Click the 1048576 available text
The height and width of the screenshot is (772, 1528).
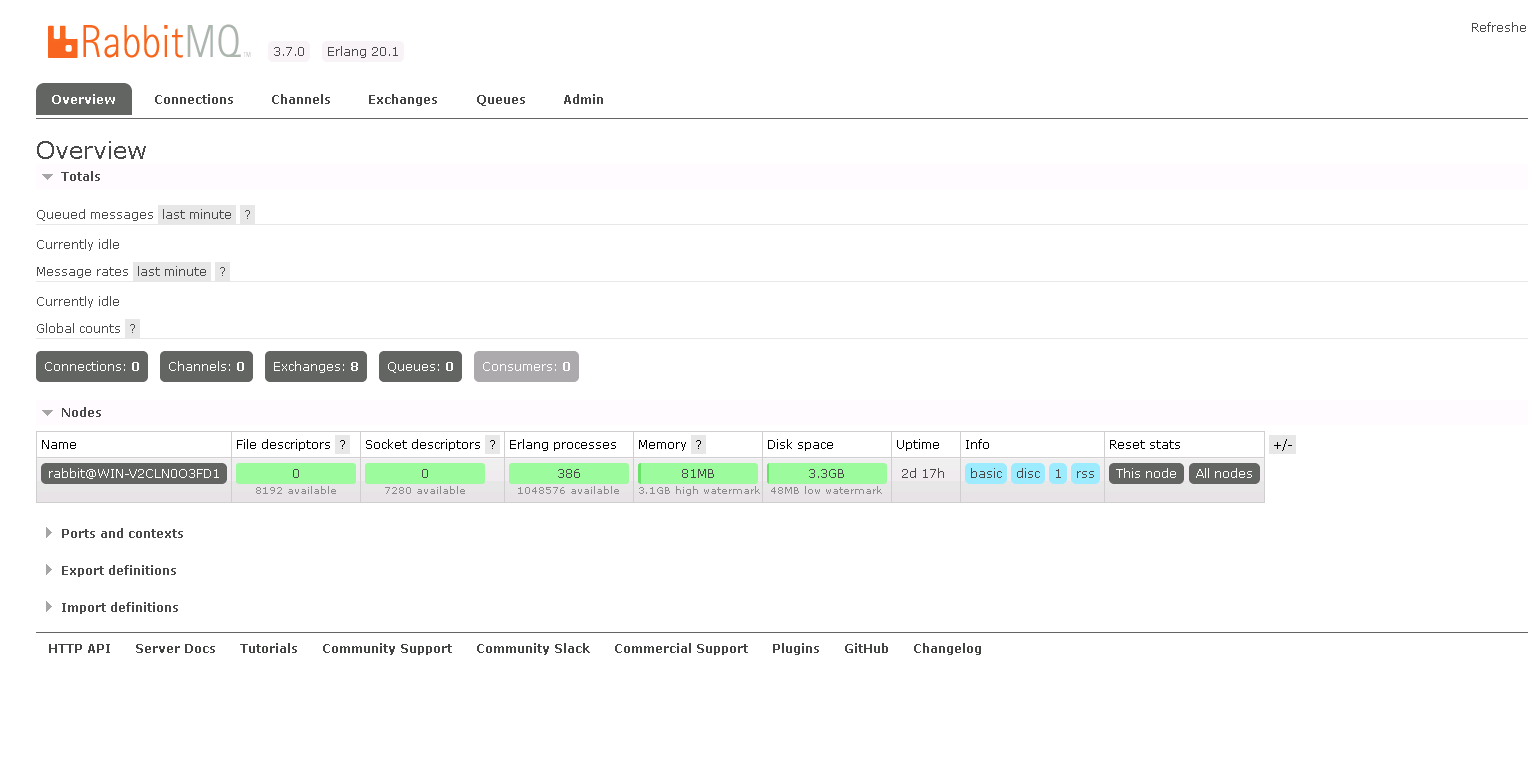point(568,491)
